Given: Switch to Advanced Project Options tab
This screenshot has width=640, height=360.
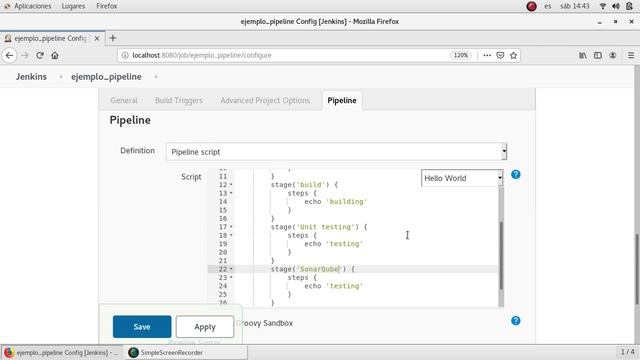Looking at the screenshot, I should pos(265,100).
